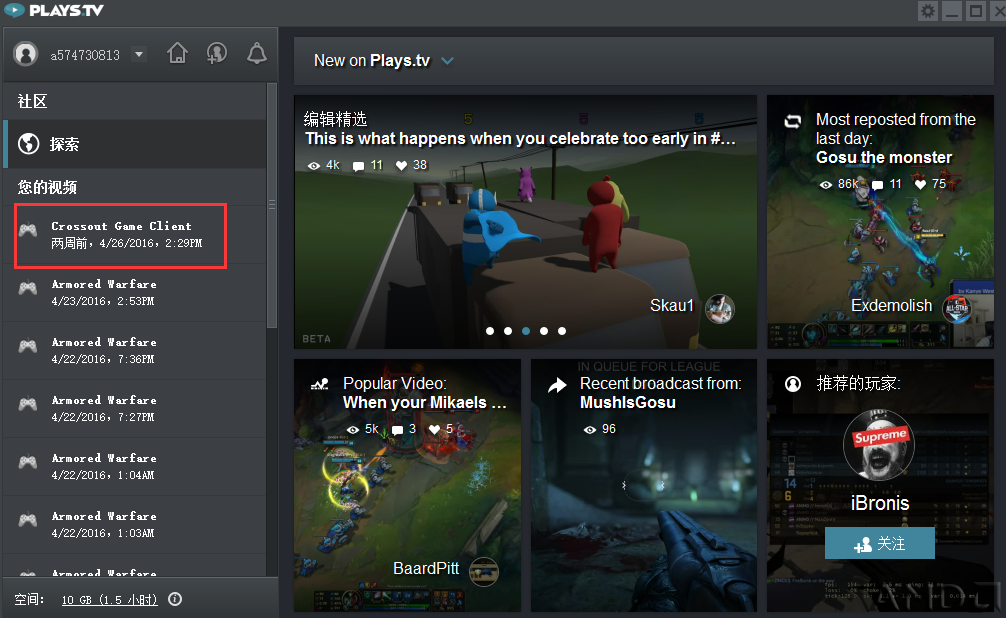Open the "Gosu the monster" video title

coord(883,157)
